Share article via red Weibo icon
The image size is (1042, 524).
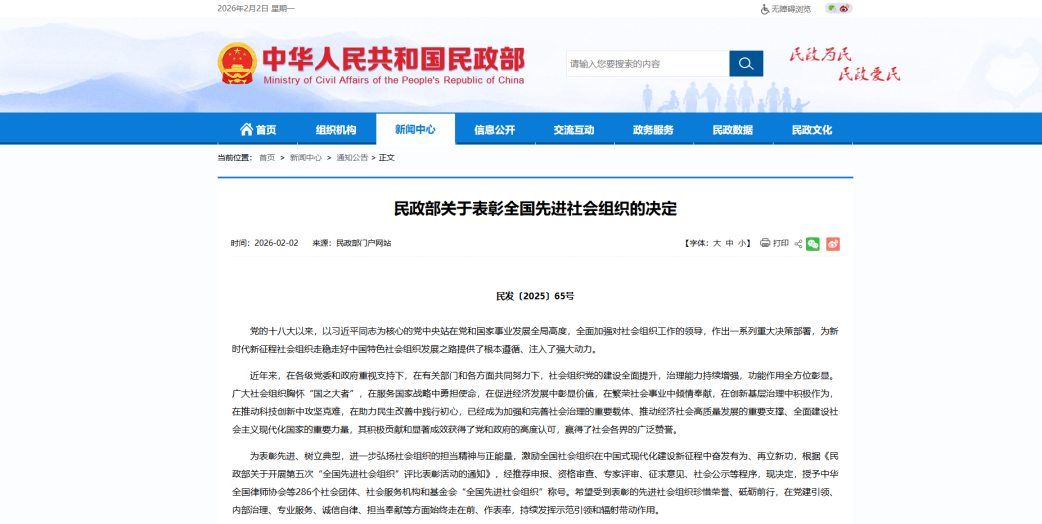833,243
